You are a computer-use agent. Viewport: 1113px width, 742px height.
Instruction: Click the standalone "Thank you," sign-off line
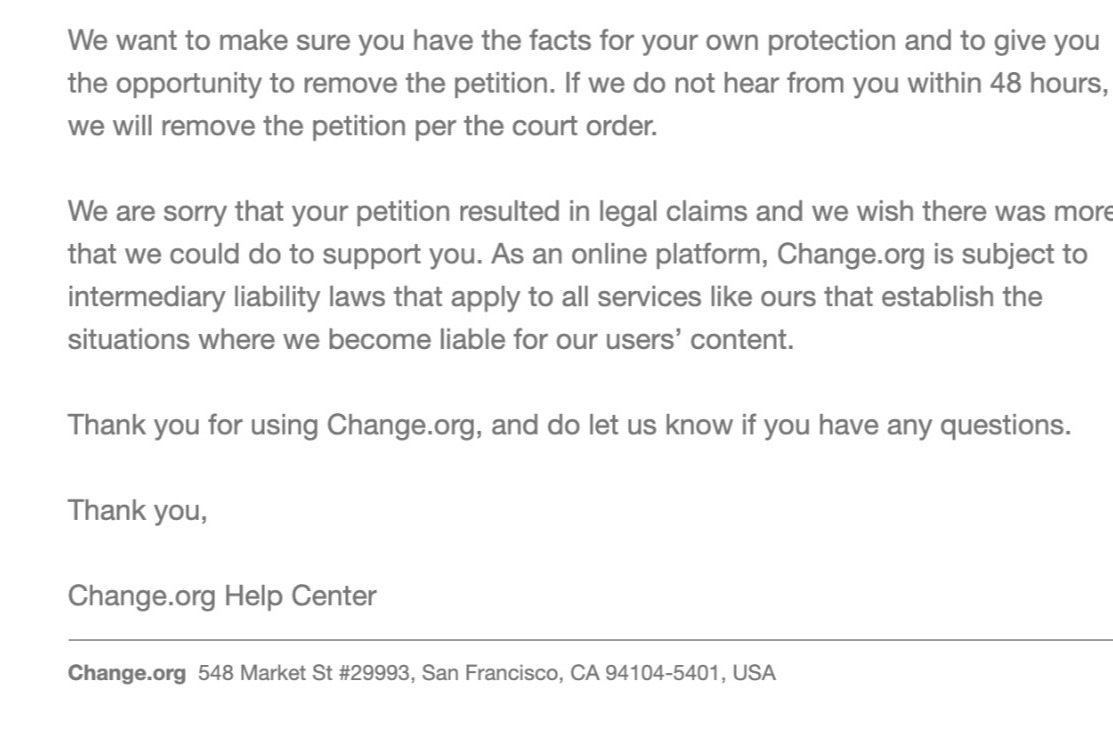pos(138,511)
